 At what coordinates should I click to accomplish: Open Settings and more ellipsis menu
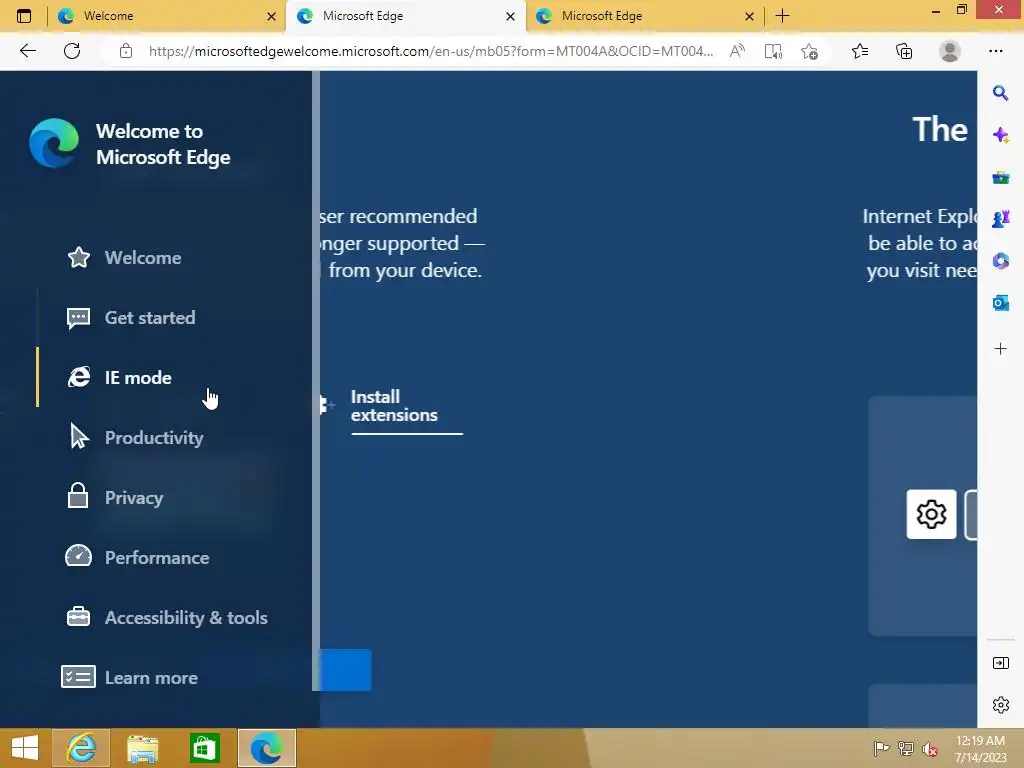pos(995,51)
